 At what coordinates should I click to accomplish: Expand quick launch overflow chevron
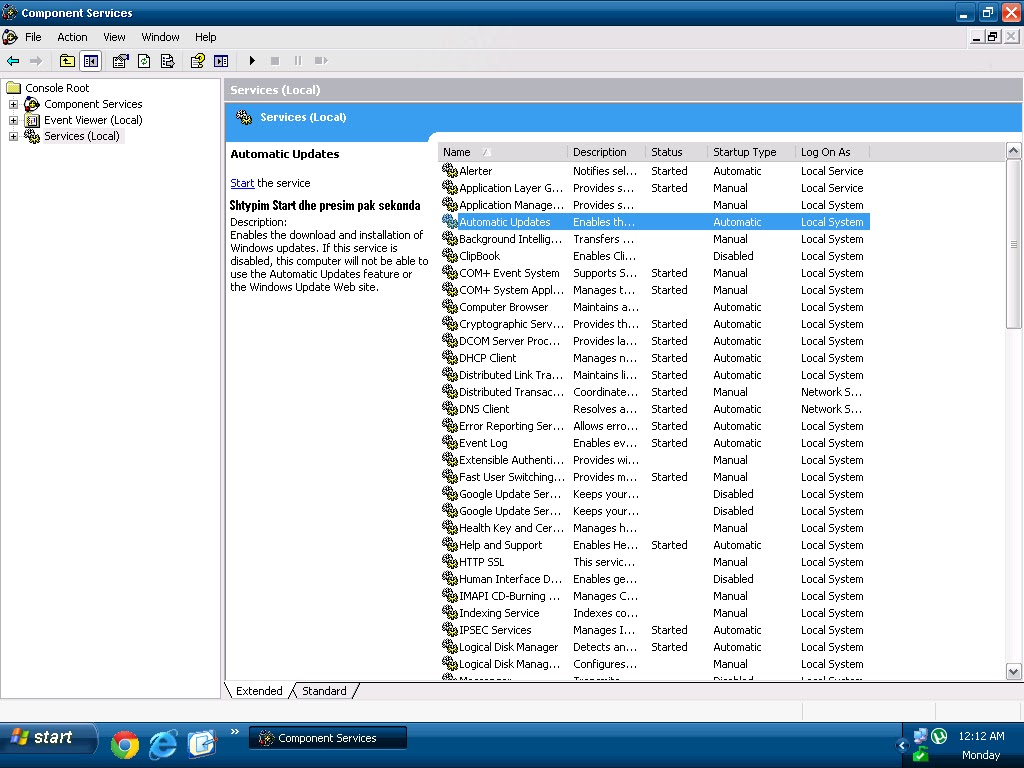(x=234, y=731)
